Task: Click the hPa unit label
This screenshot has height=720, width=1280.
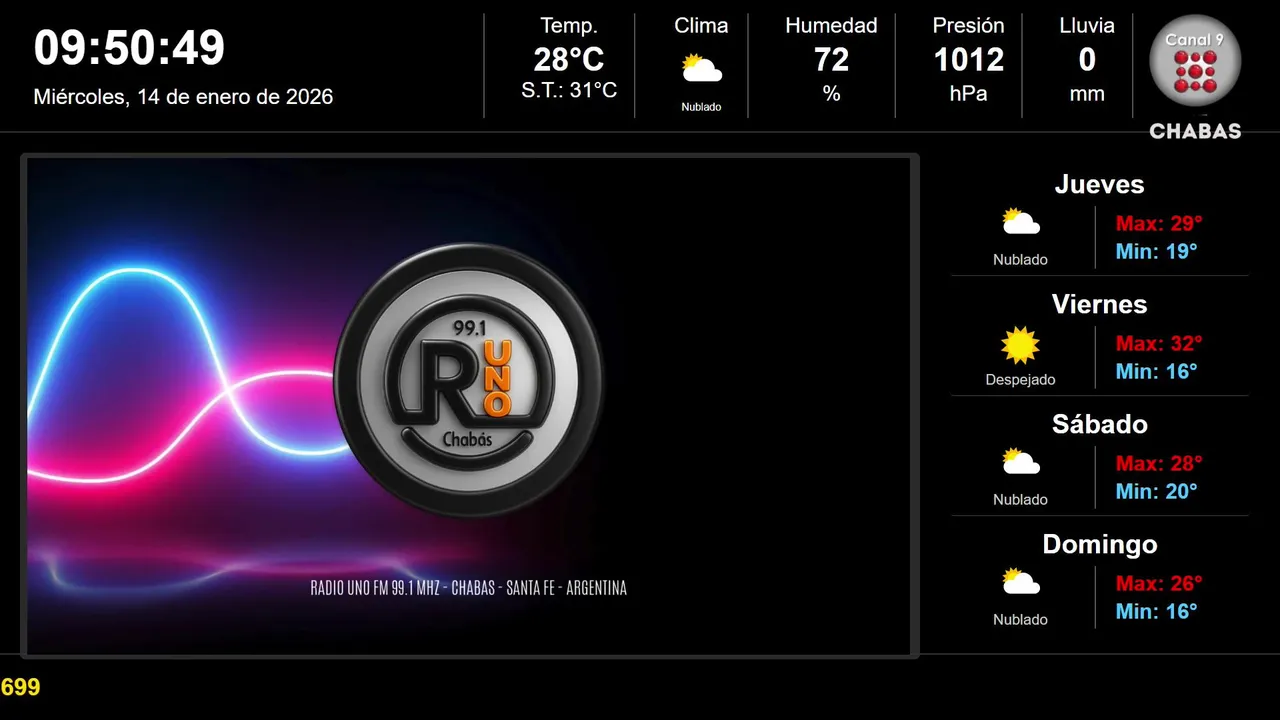Action: [968, 94]
